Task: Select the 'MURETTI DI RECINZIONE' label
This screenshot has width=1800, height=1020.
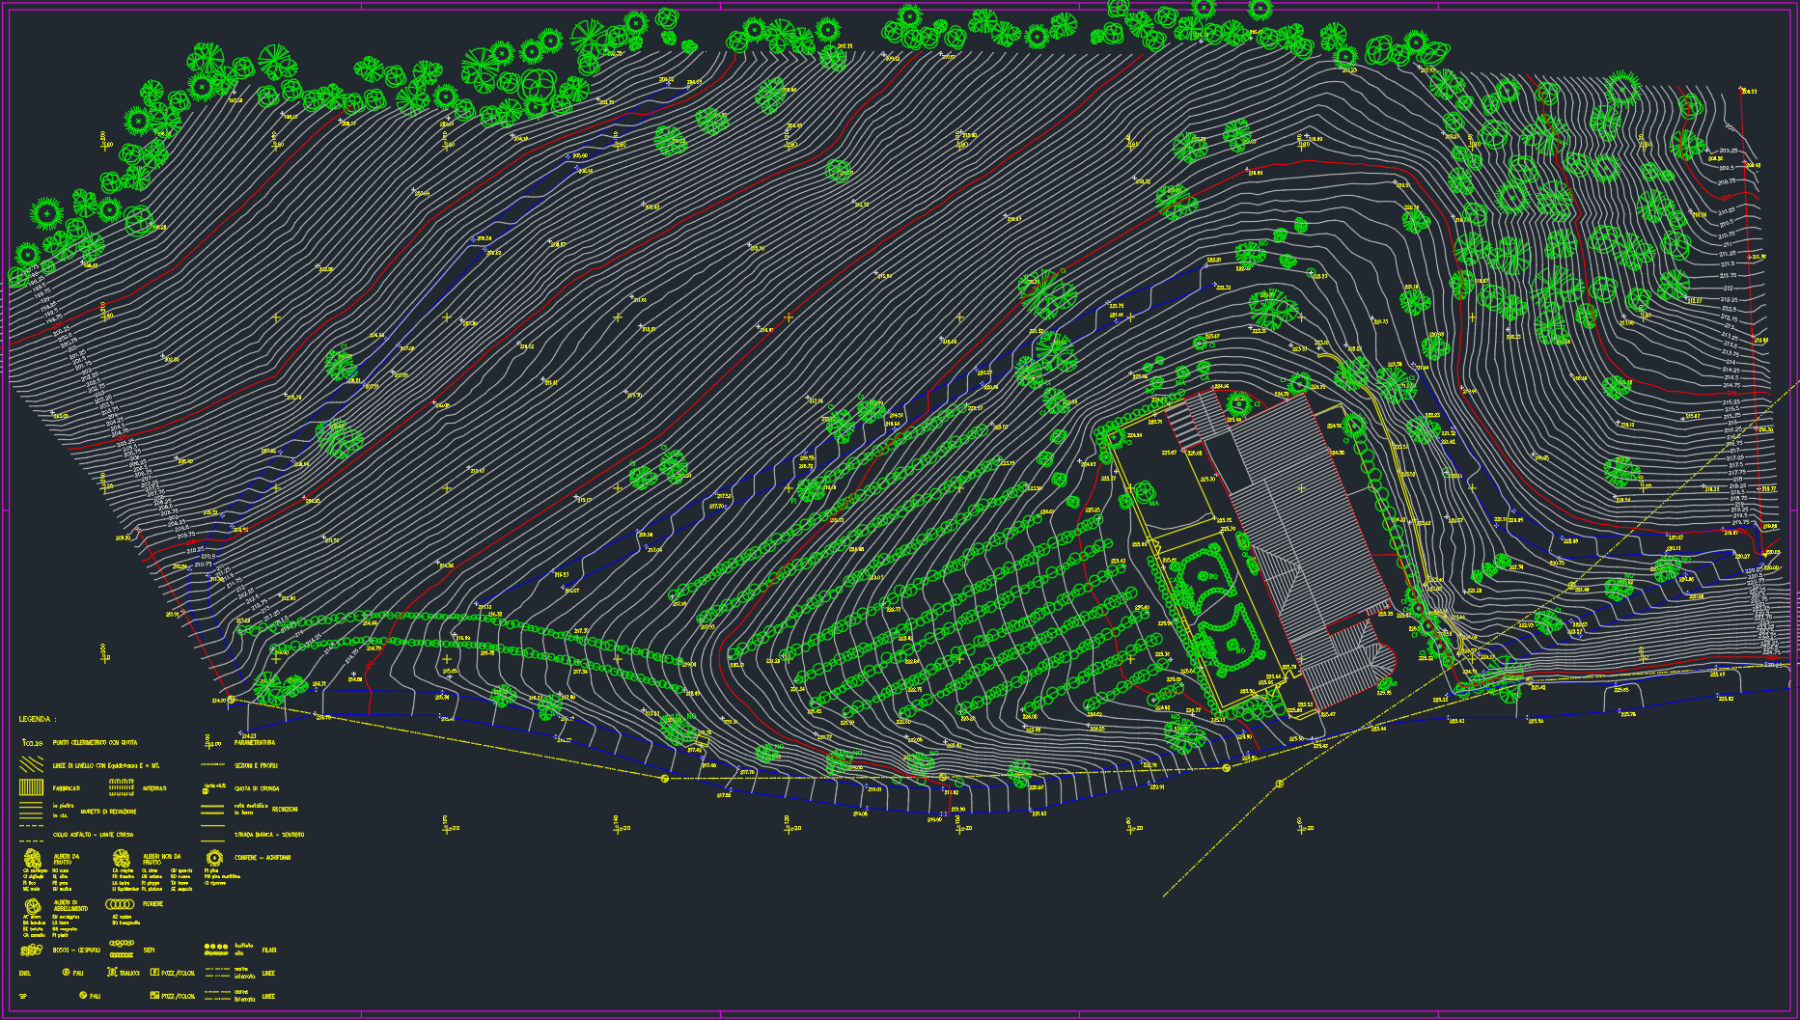Action: (x=108, y=811)
